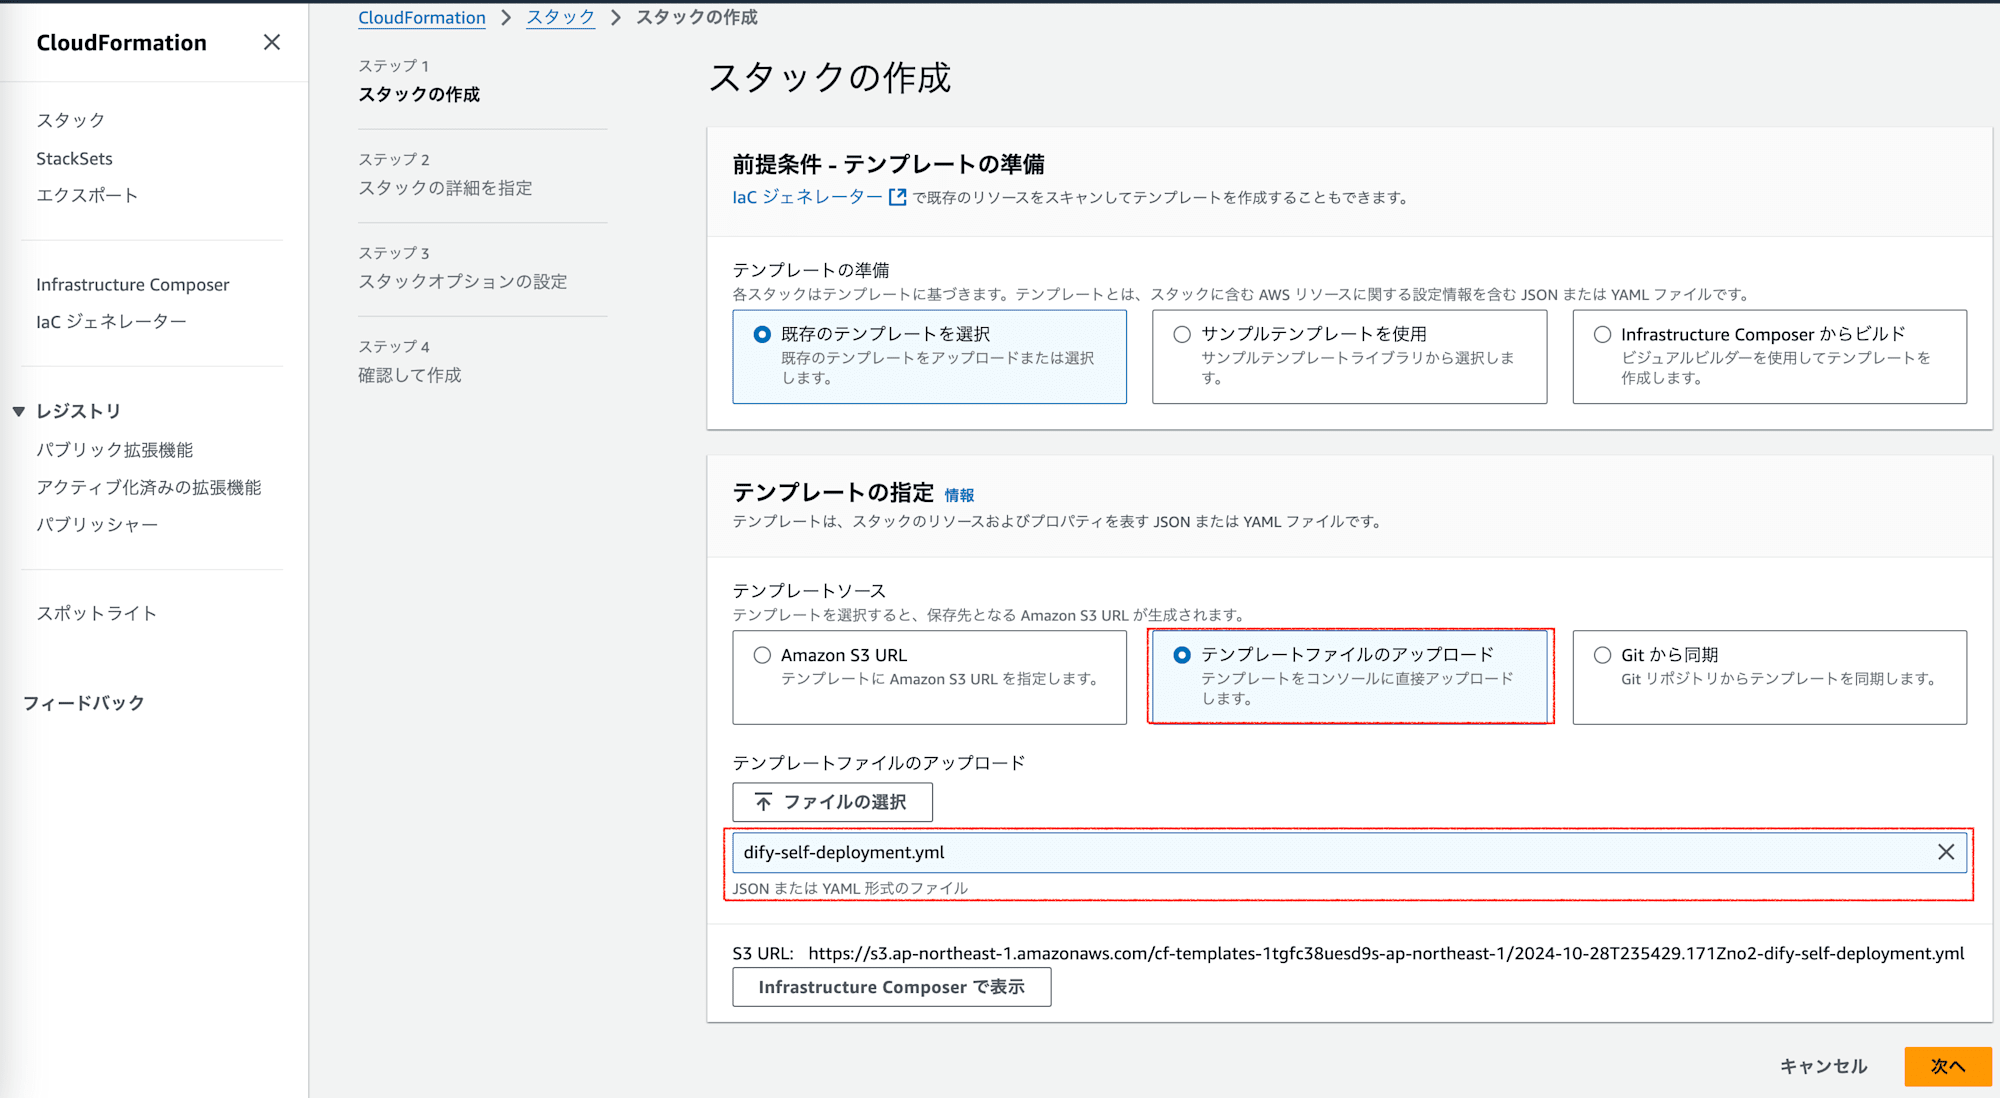Screen dimensions: 2000x1098
Task: Open アクティブ化済みの拡張機能 in the sidebar
Action: 148,487
